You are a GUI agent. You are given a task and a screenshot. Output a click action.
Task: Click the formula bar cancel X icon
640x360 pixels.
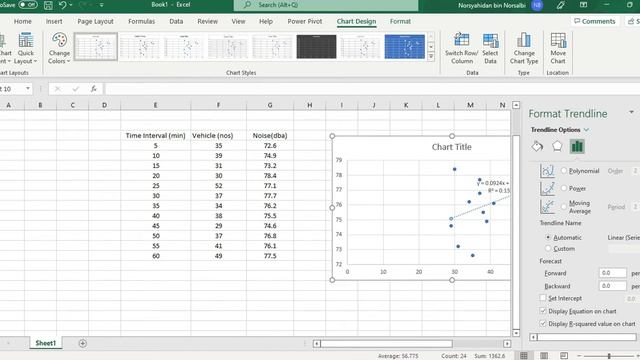click(x=58, y=89)
